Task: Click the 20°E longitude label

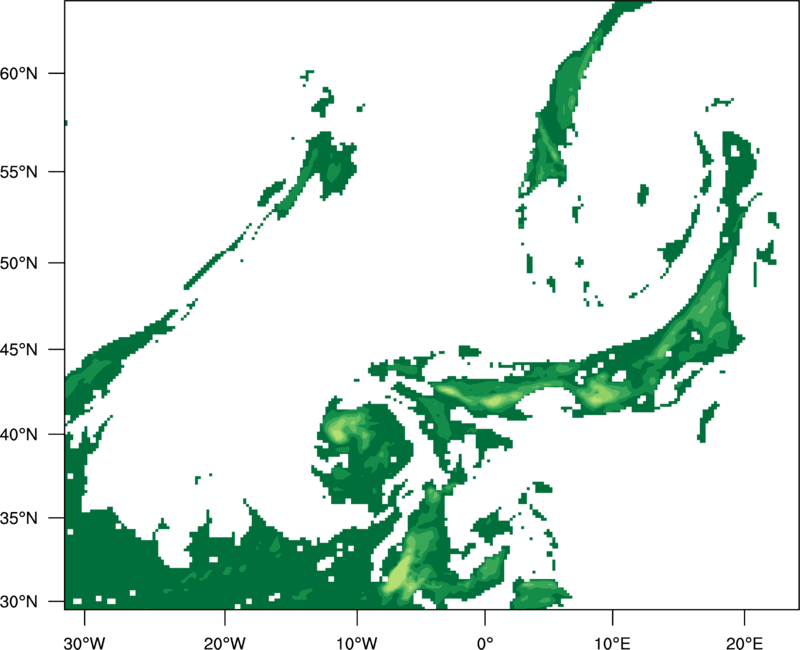Action: 744,643
